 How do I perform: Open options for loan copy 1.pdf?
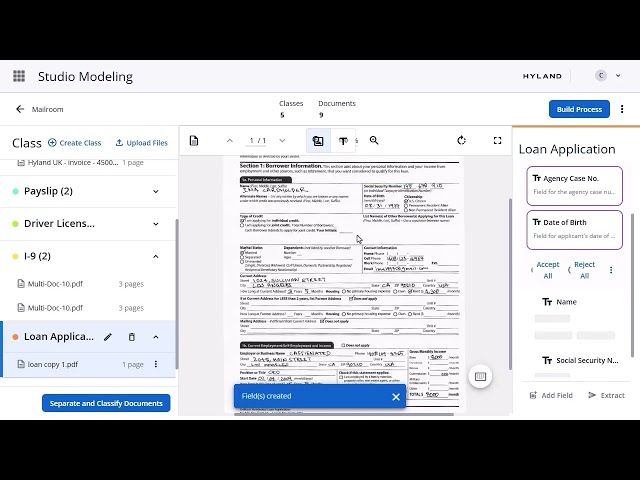[x=156, y=364]
